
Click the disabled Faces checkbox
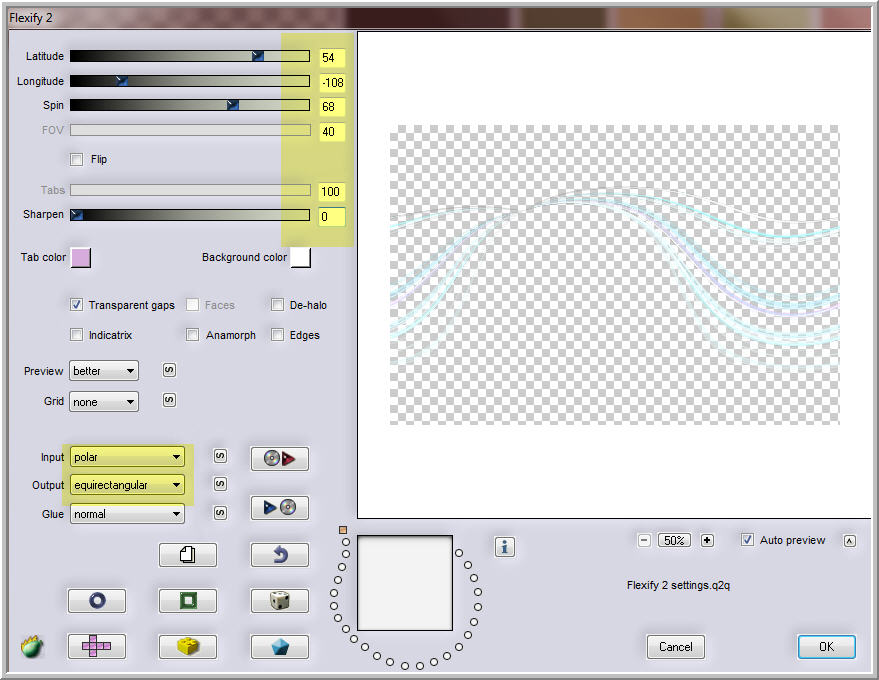pyautogui.click(x=192, y=304)
